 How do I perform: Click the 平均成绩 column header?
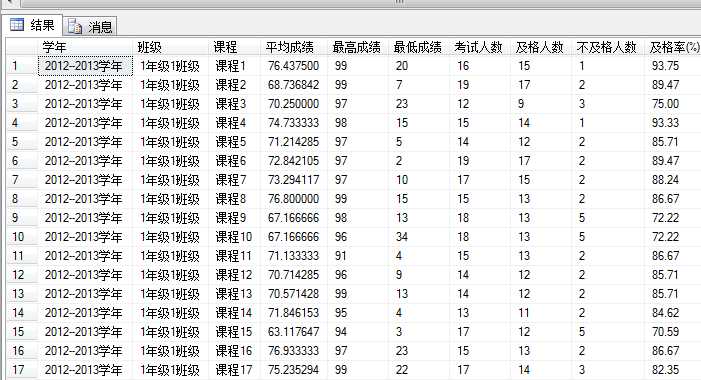click(294, 47)
